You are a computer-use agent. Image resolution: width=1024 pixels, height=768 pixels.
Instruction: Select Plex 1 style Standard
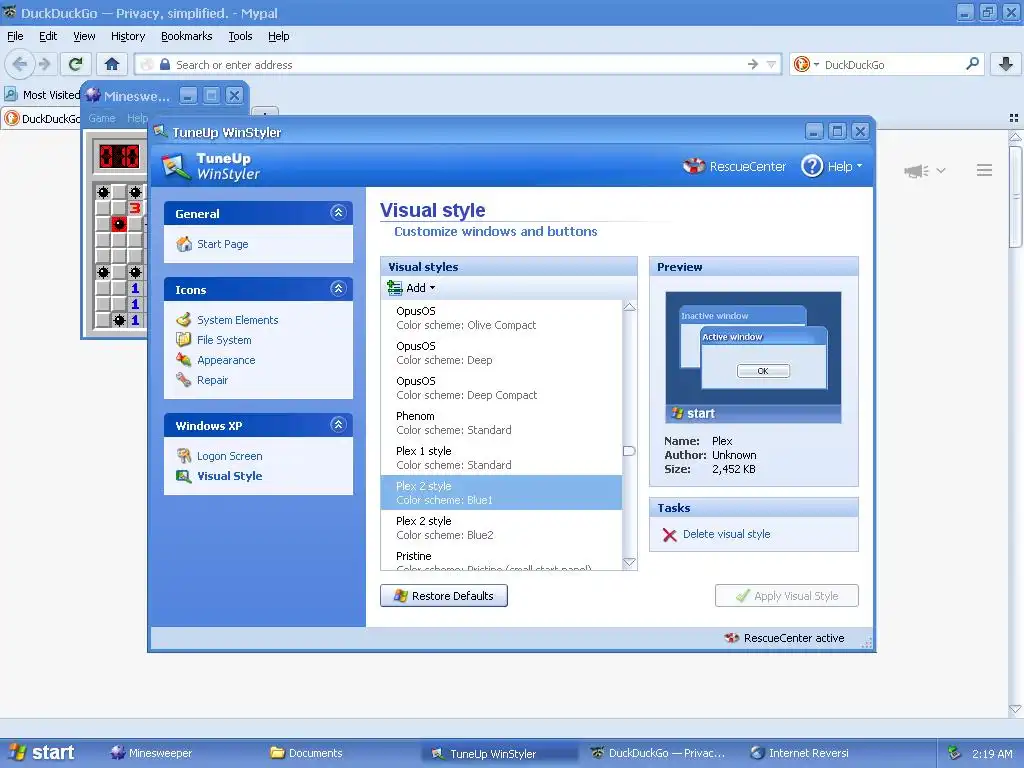502,458
